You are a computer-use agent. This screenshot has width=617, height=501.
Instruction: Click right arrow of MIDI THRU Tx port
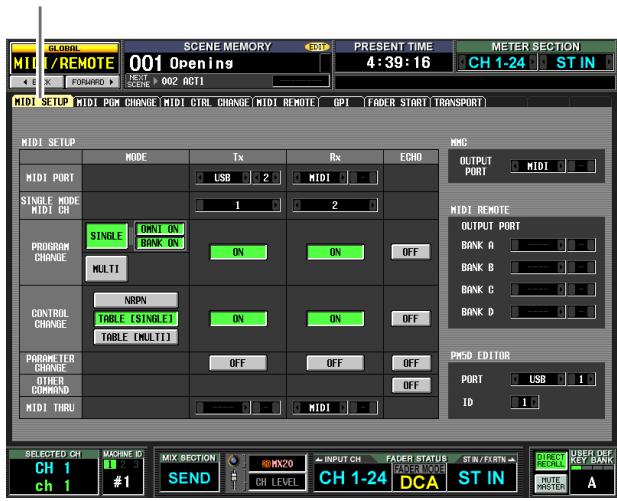click(x=246, y=407)
